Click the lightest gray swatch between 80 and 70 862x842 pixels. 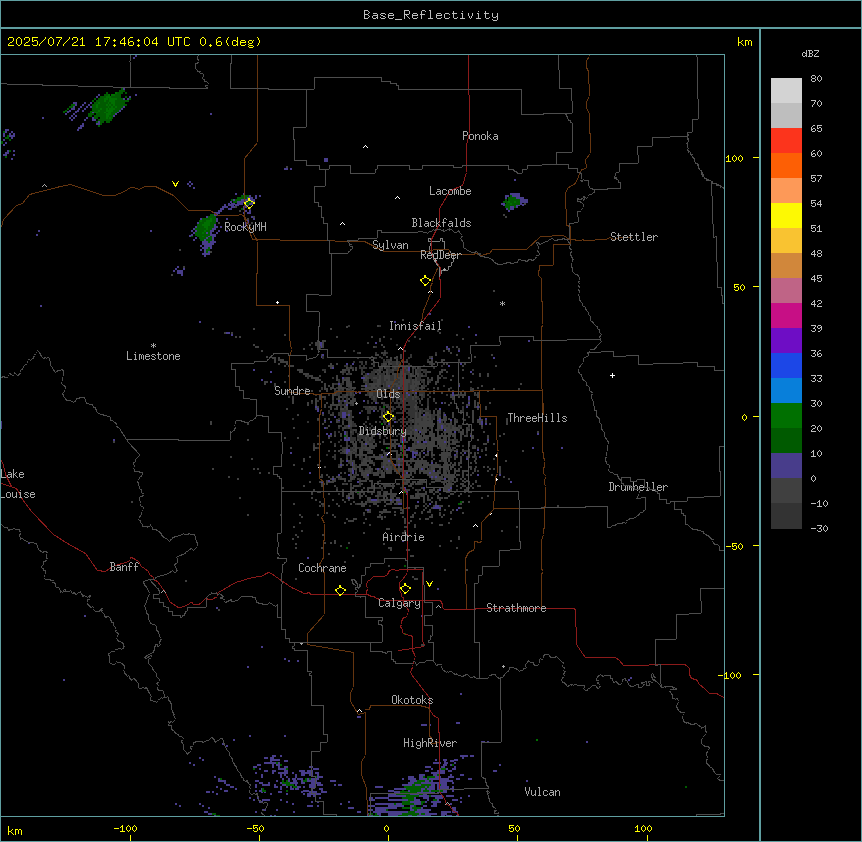[786, 91]
